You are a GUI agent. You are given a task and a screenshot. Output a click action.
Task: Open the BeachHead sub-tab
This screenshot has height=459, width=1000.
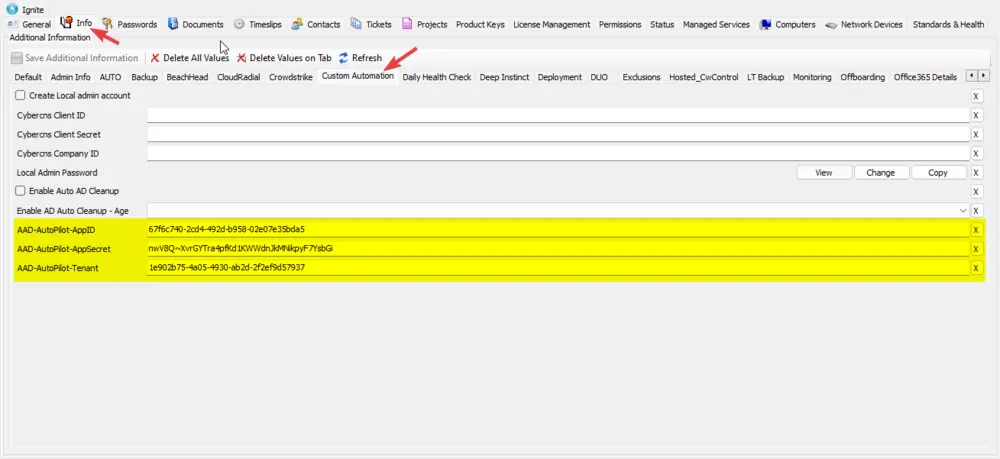coord(187,77)
